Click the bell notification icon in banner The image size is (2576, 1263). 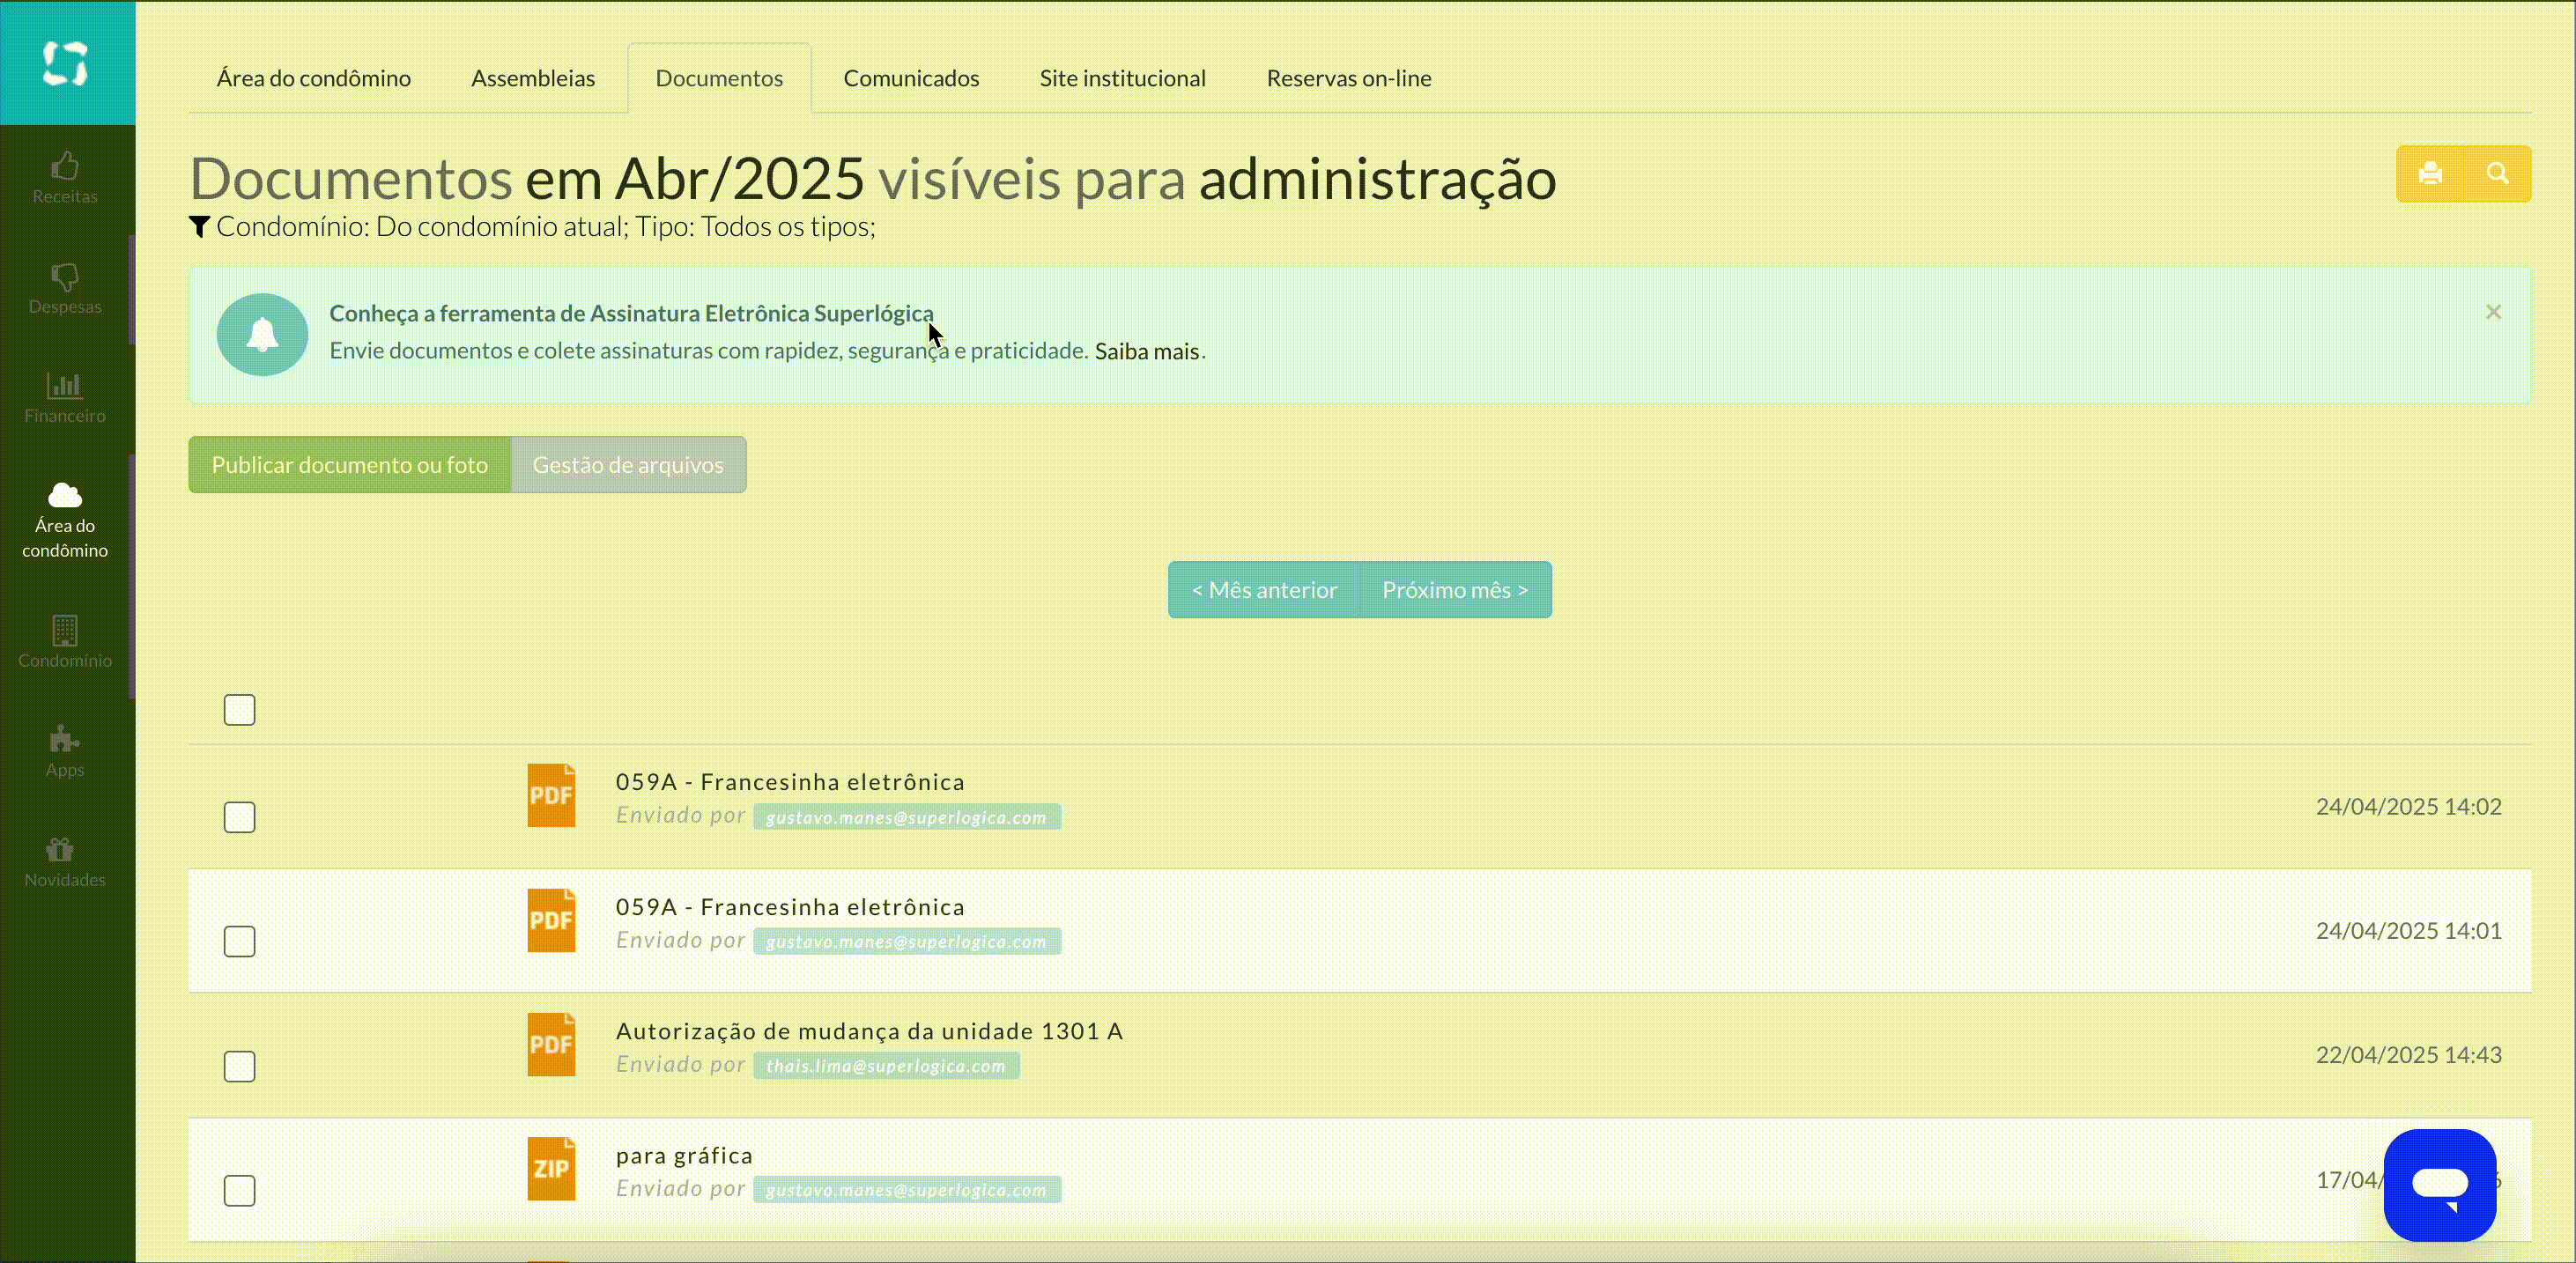click(262, 334)
